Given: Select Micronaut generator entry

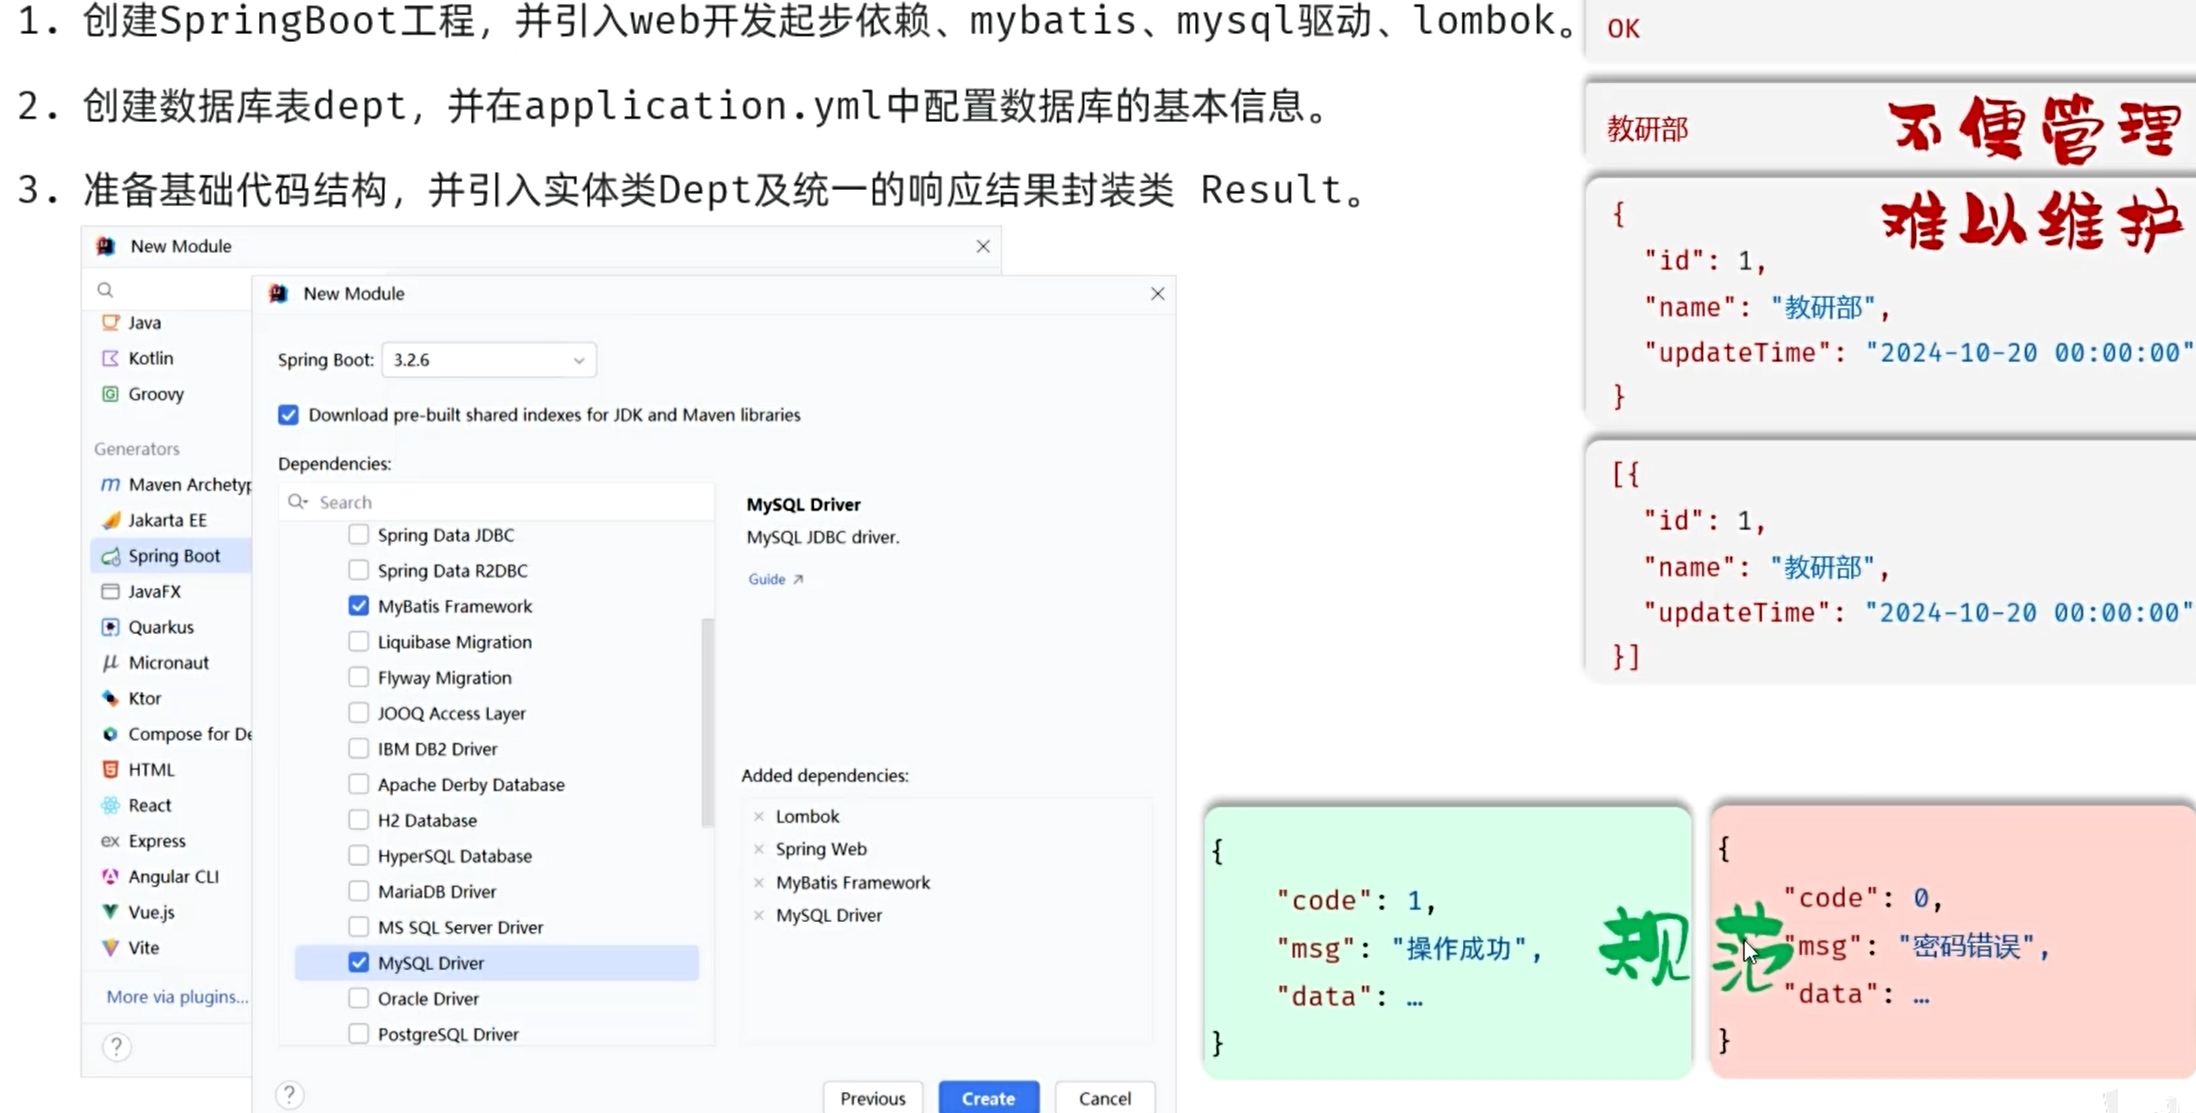Looking at the screenshot, I should point(170,662).
